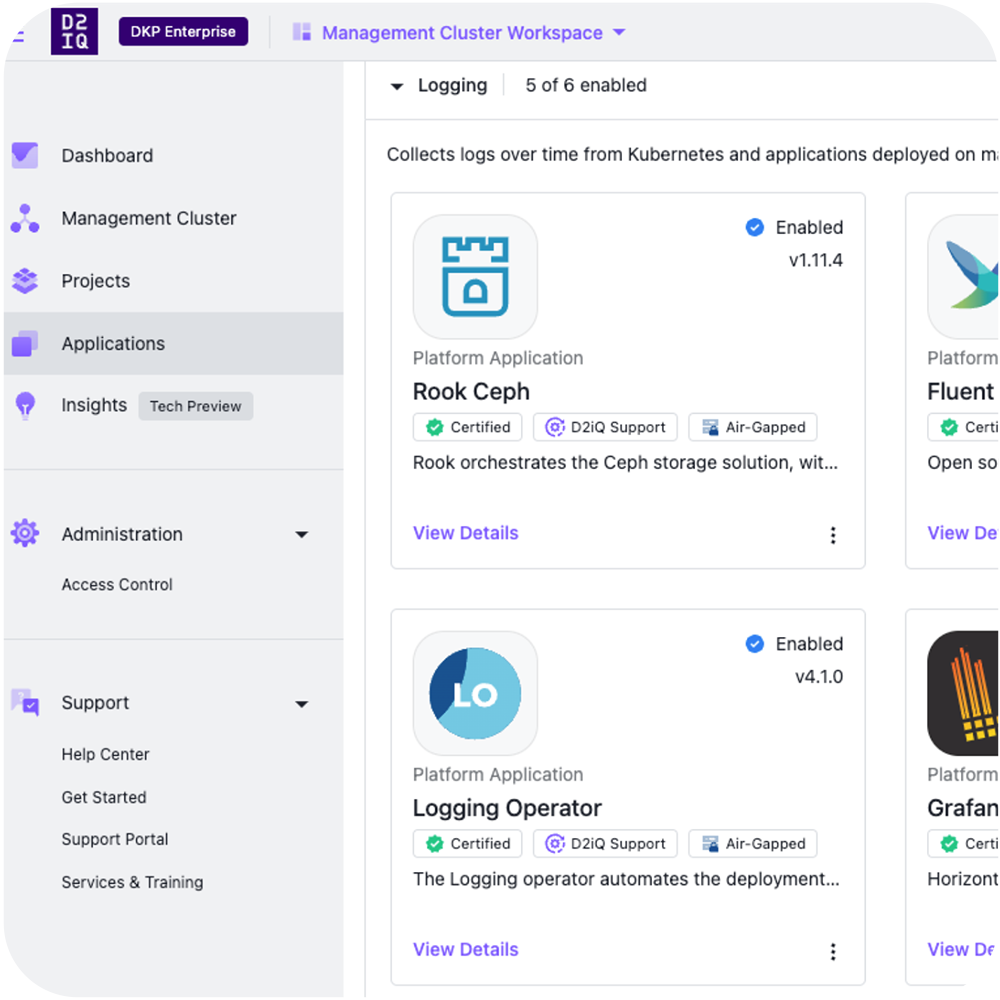The width and height of the screenshot is (1000, 1000).
Task: Select Applications in the sidebar
Action: coord(113,343)
